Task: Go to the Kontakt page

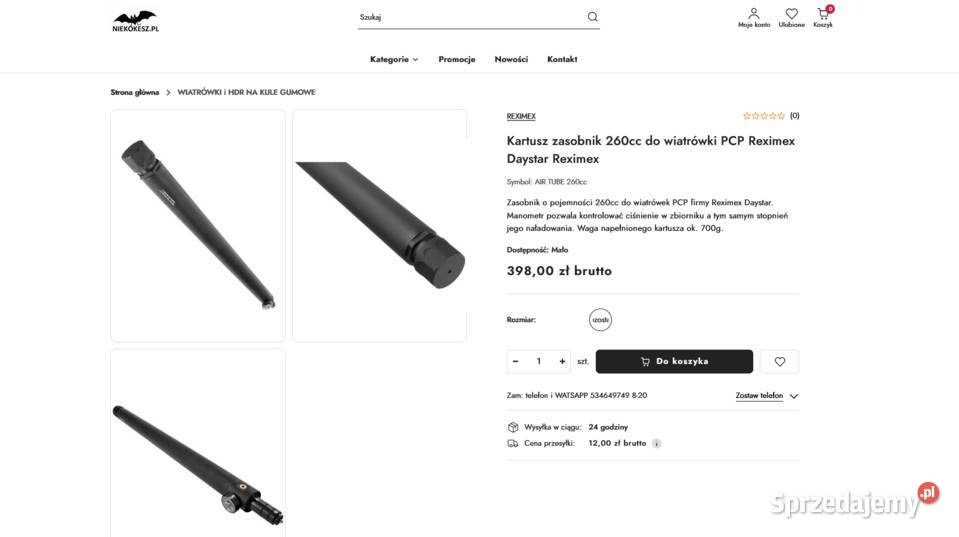Action: click(x=562, y=59)
